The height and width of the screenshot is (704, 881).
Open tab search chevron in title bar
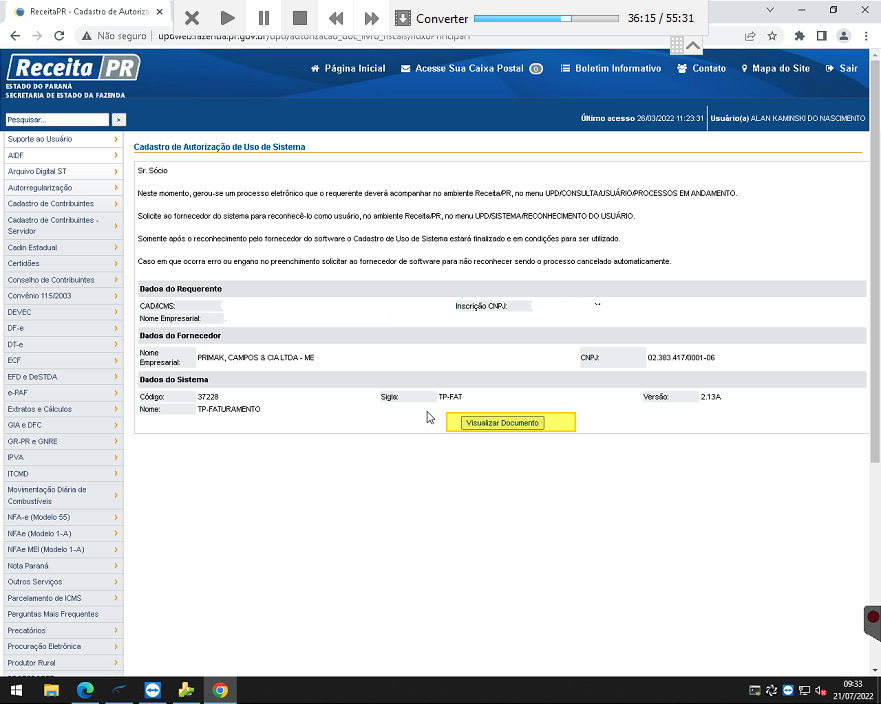click(x=770, y=10)
